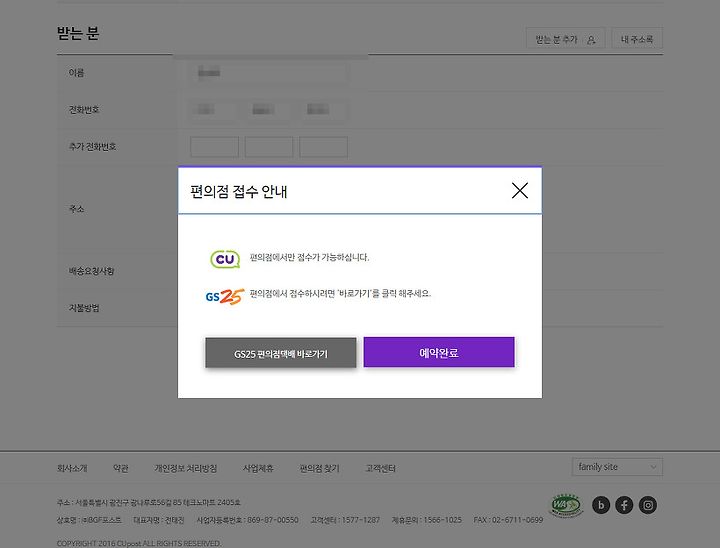Open the family site dropdown
Image resolution: width=720 pixels, height=548 pixels.
(x=617, y=467)
